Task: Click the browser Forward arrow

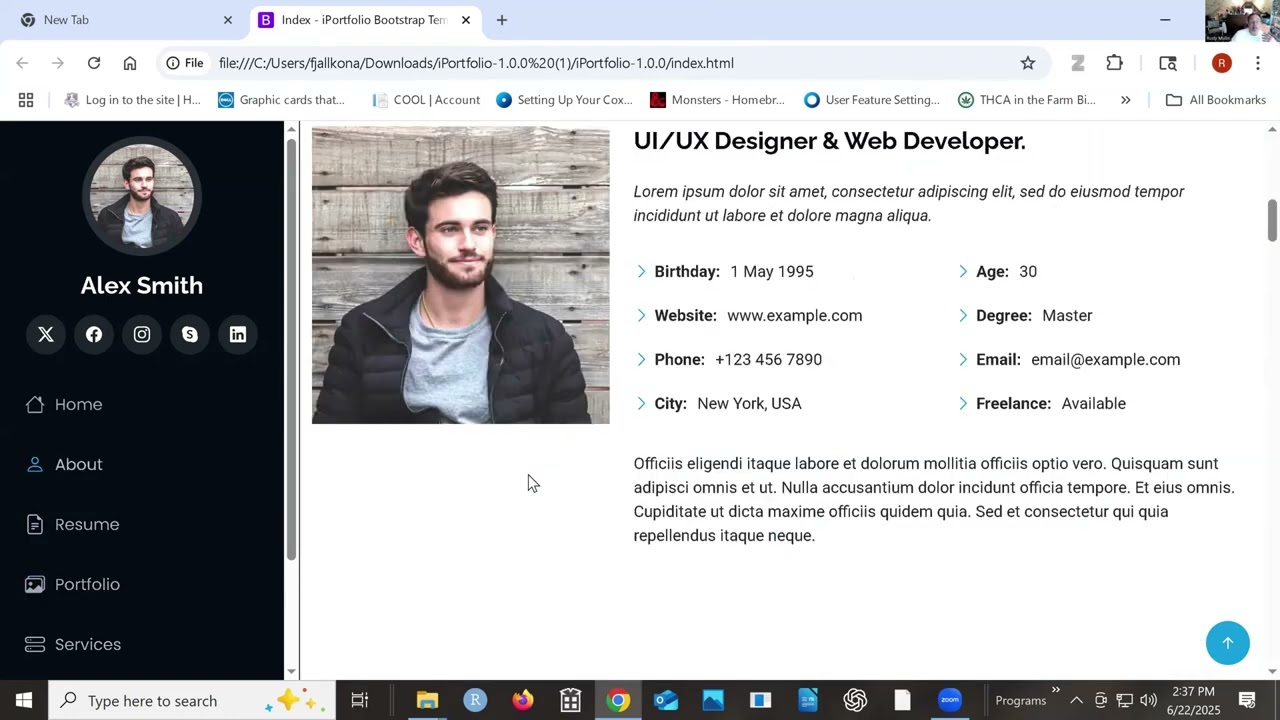Action: (x=58, y=63)
